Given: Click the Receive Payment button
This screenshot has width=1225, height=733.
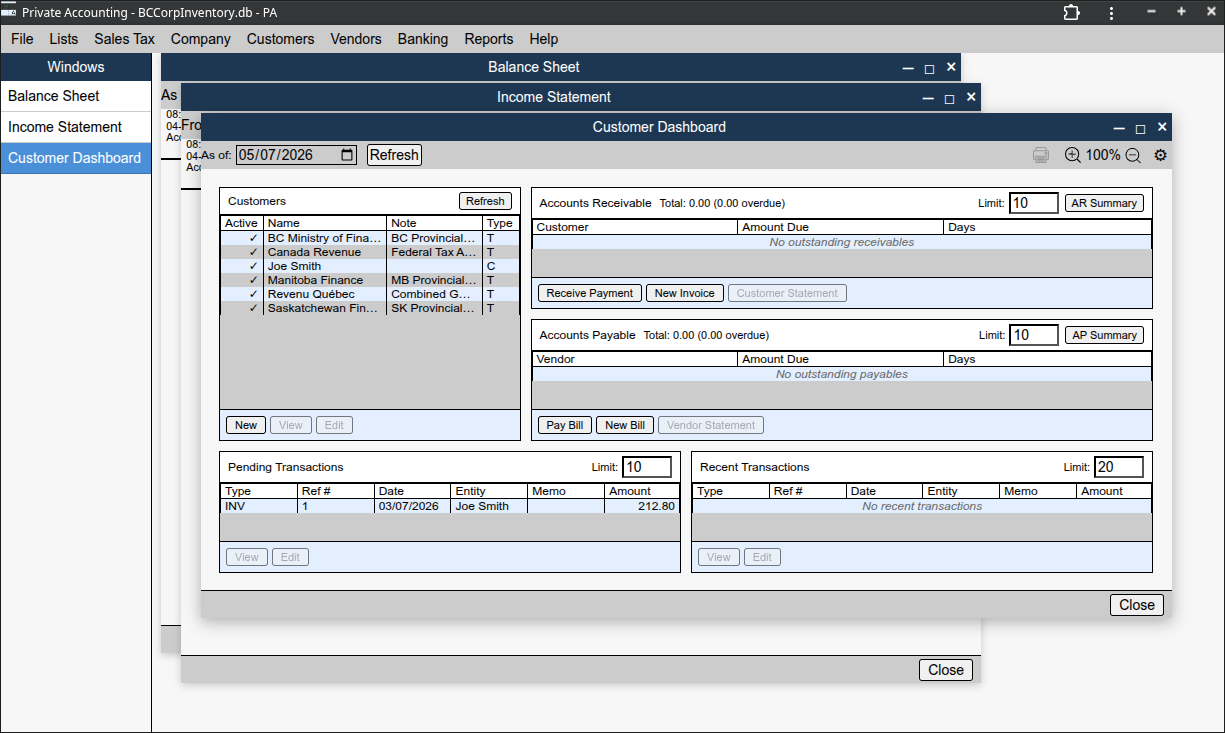Looking at the screenshot, I should 590,293.
